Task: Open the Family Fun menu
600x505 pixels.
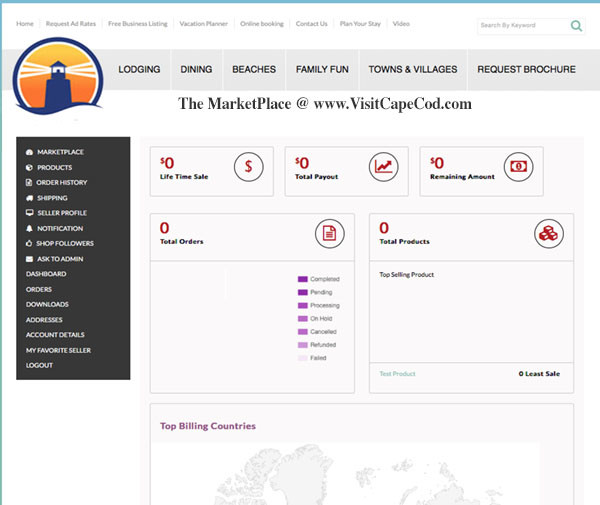Action: (322, 69)
